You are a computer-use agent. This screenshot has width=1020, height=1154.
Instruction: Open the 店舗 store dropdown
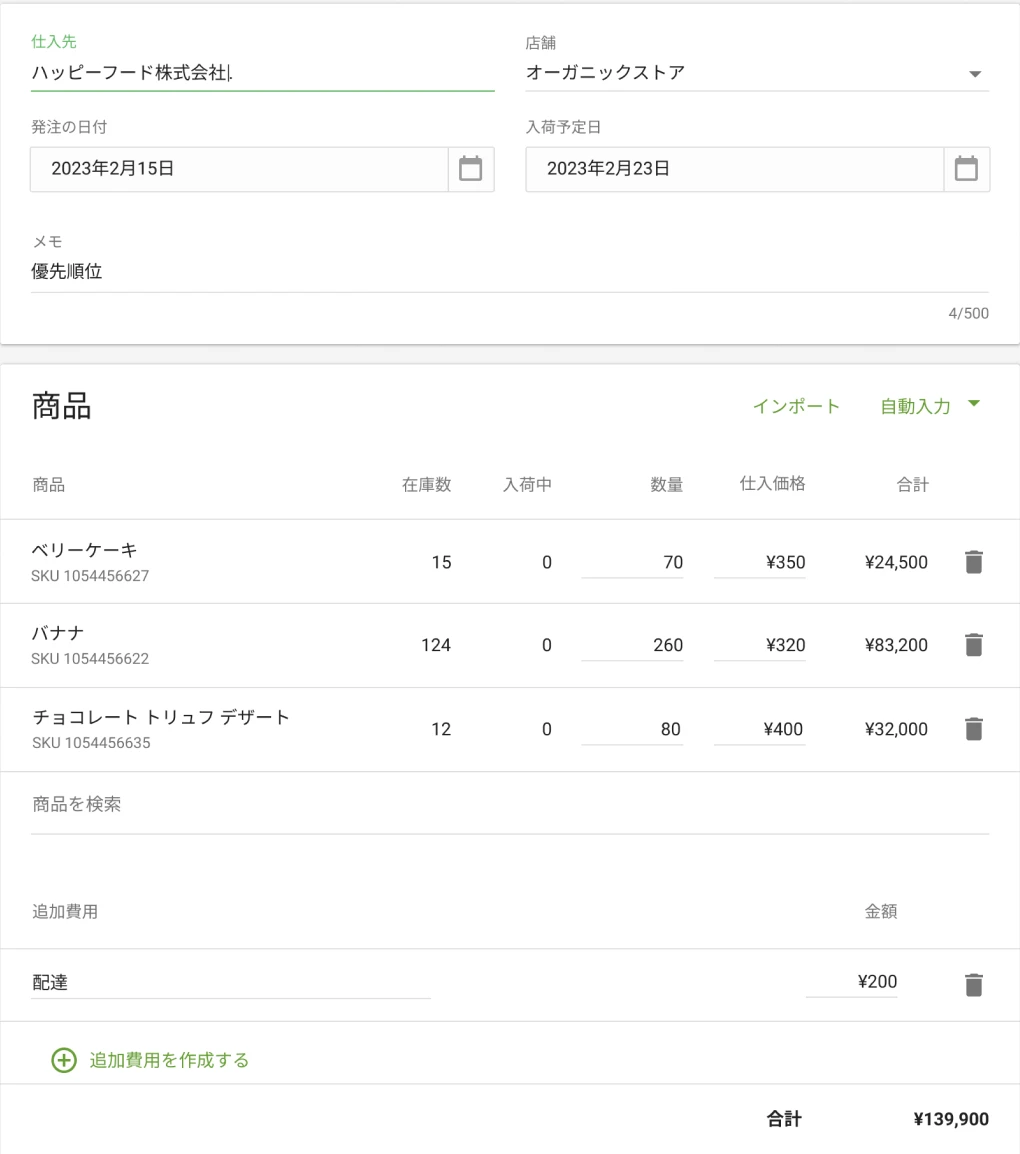tap(975, 72)
